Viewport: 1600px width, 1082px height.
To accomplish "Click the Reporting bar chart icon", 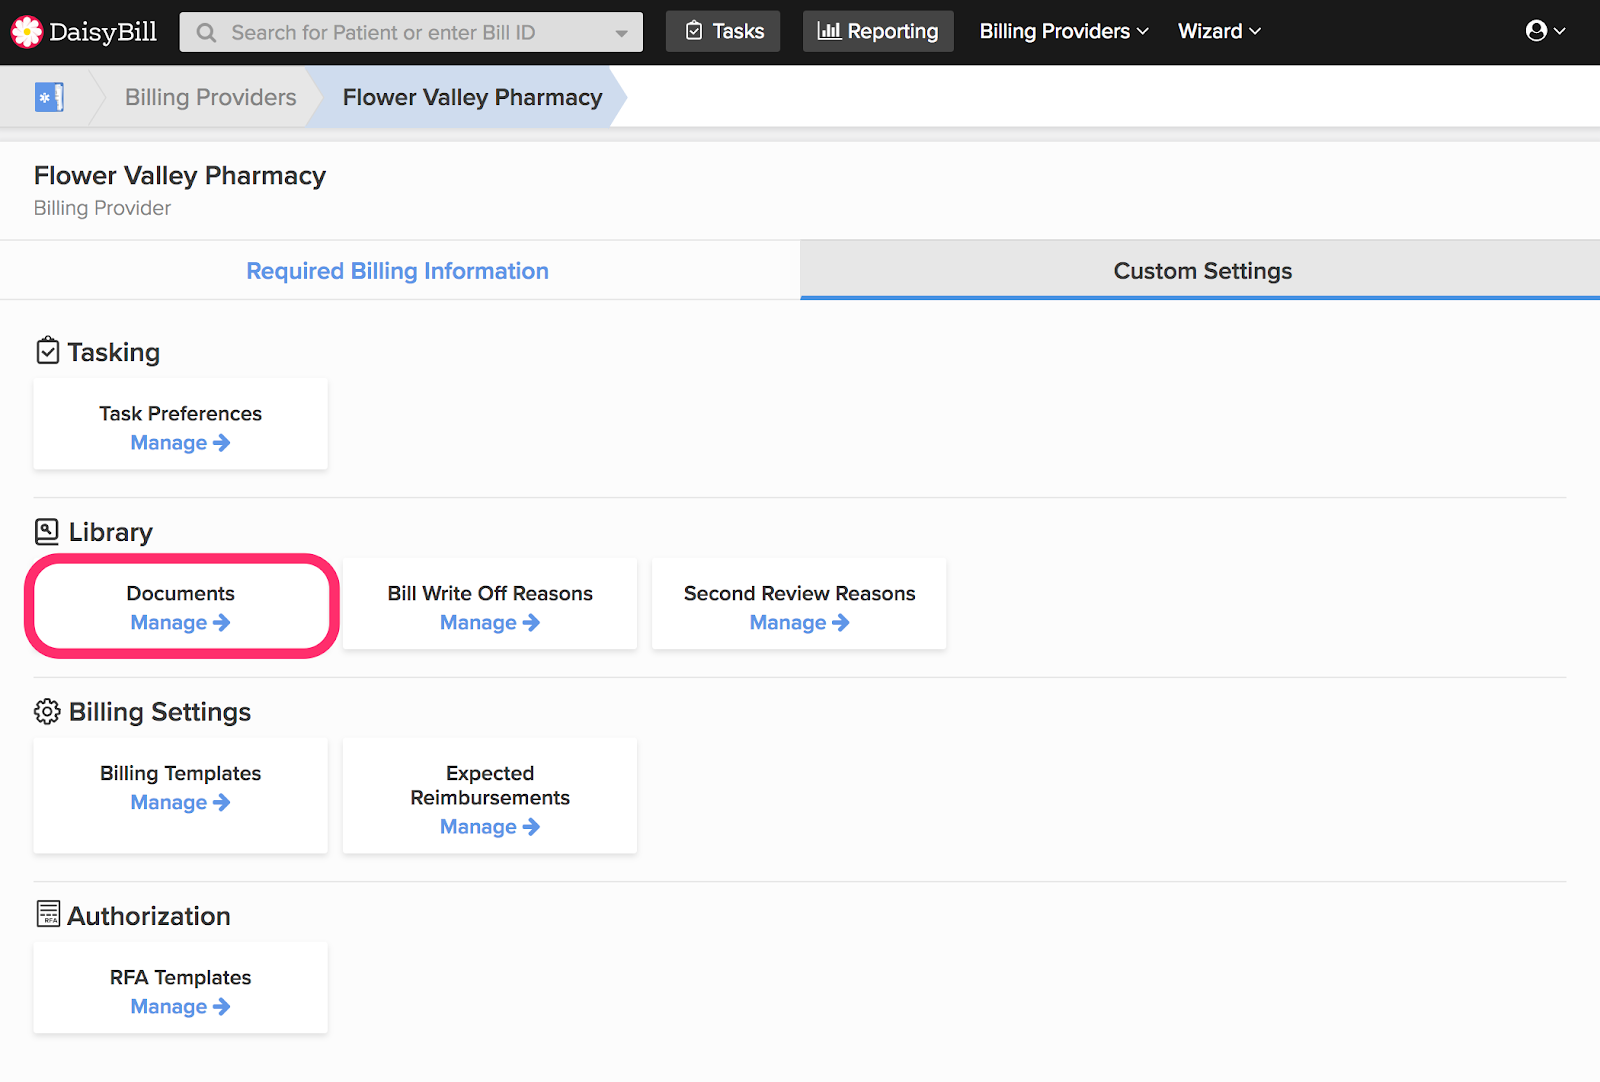I will click(x=829, y=31).
